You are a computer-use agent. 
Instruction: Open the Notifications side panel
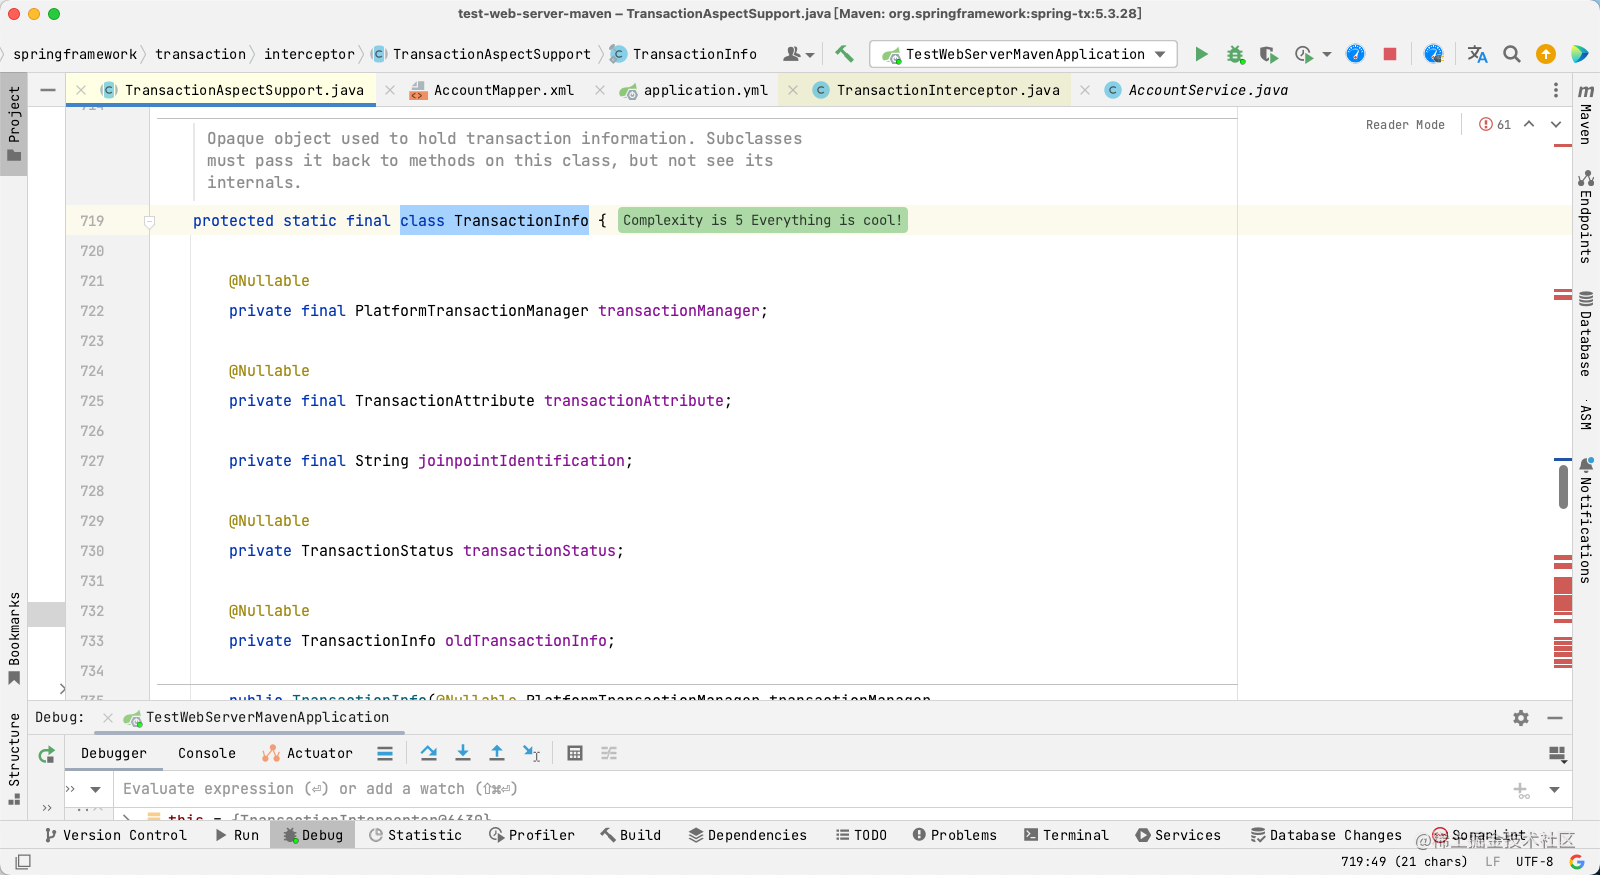coord(1586,520)
